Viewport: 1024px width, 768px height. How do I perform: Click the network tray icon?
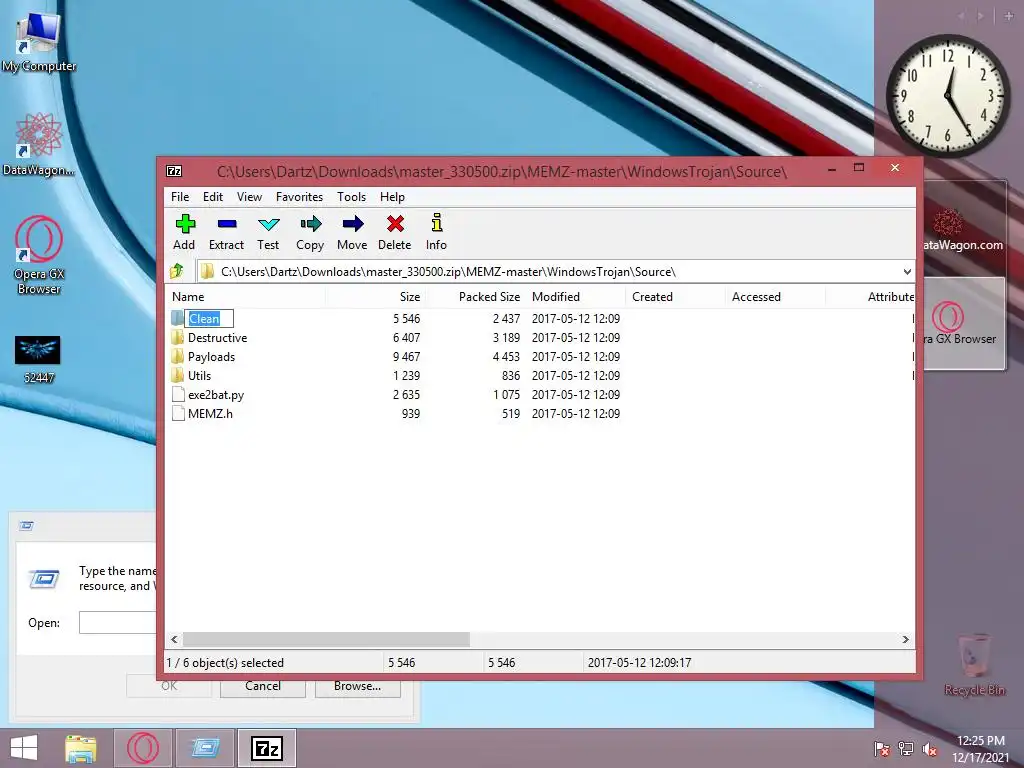coord(906,749)
